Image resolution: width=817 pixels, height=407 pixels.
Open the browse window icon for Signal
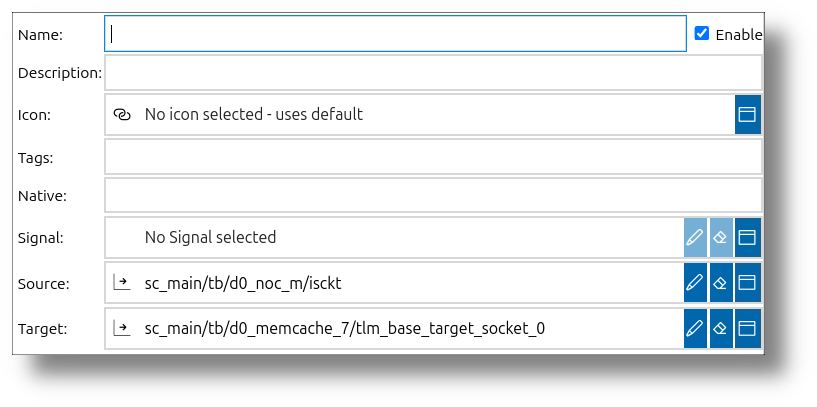click(x=748, y=238)
